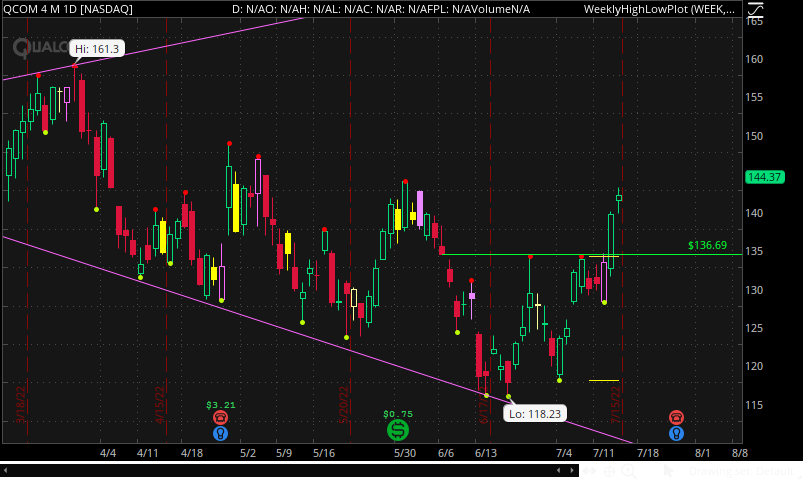Click the Hi: 161.3 price bubble
803x481 pixels.
pos(97,49)
